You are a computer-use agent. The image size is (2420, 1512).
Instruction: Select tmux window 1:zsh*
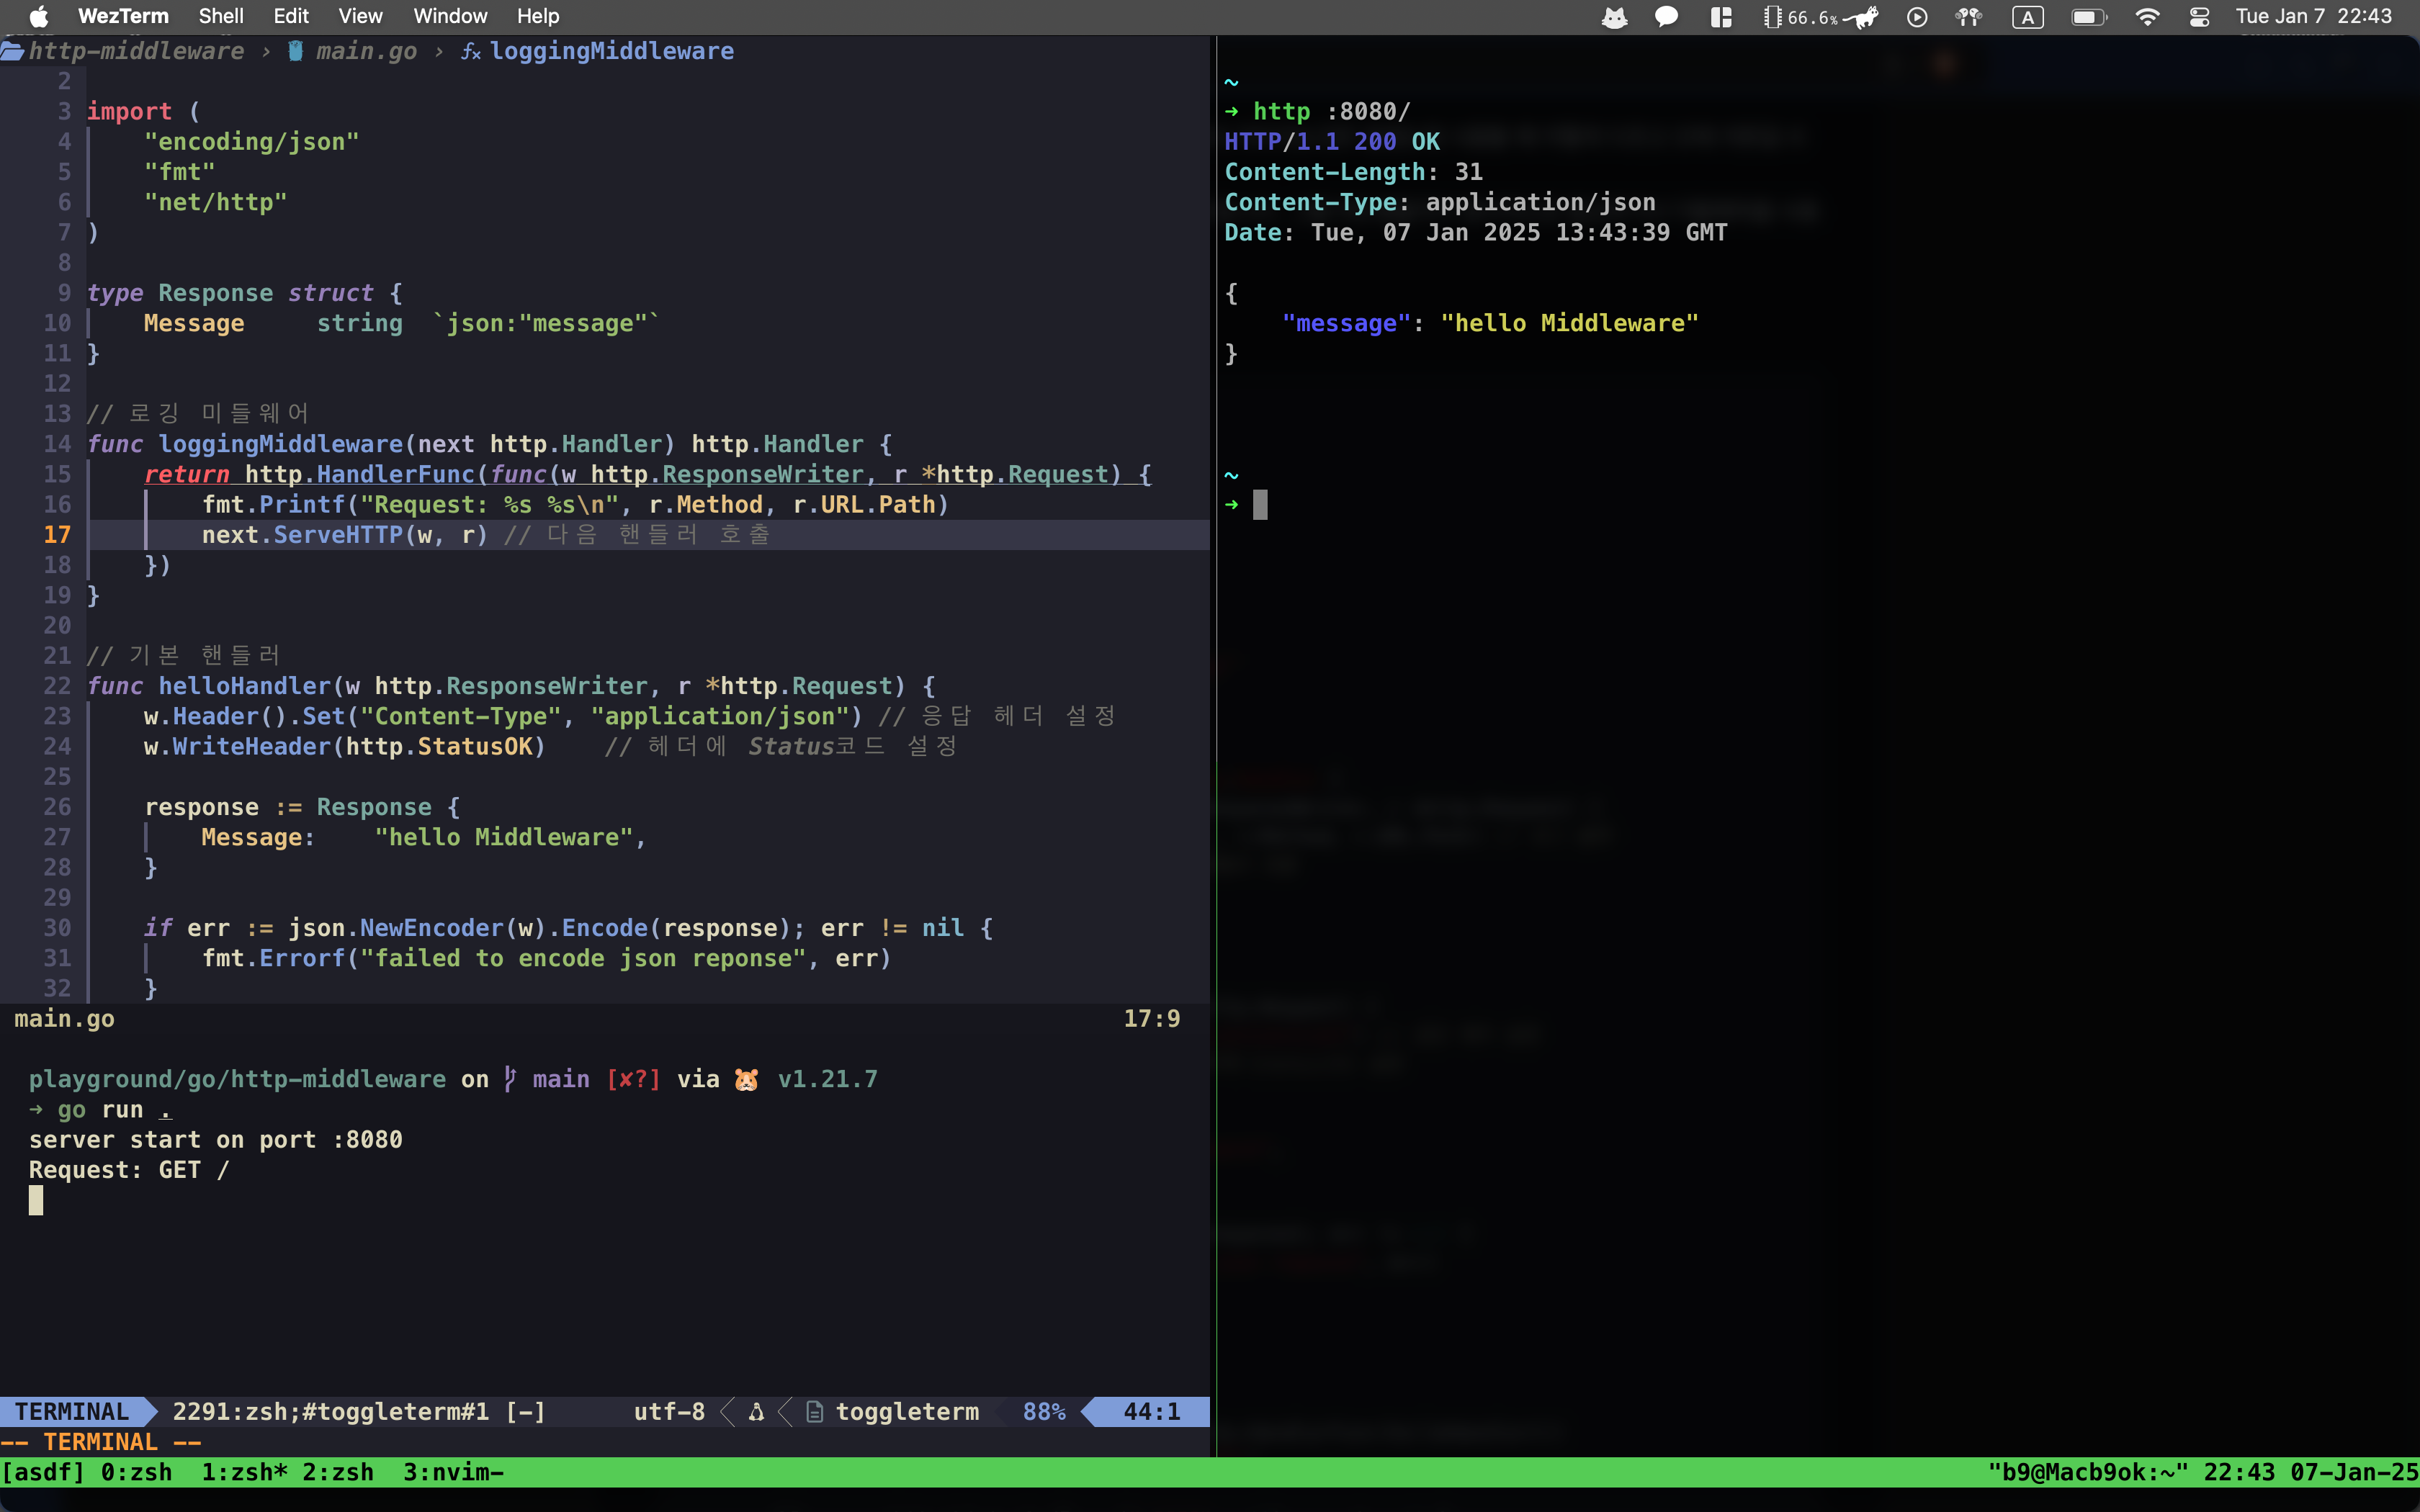click(x=244, y=1472)
